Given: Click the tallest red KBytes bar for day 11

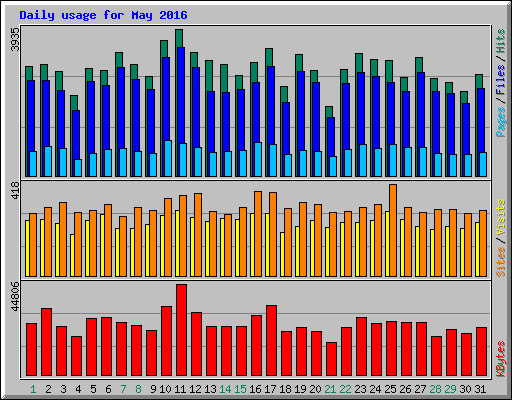Looking at the screenshot, I should tap(181, 330).
